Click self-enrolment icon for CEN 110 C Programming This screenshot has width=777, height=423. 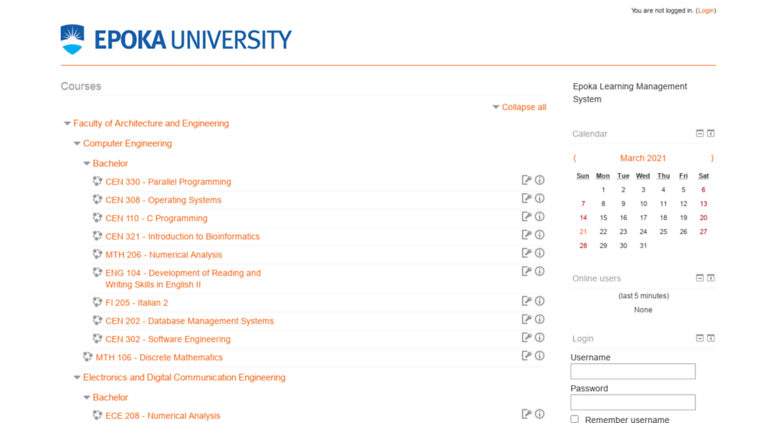pos(526,217)
